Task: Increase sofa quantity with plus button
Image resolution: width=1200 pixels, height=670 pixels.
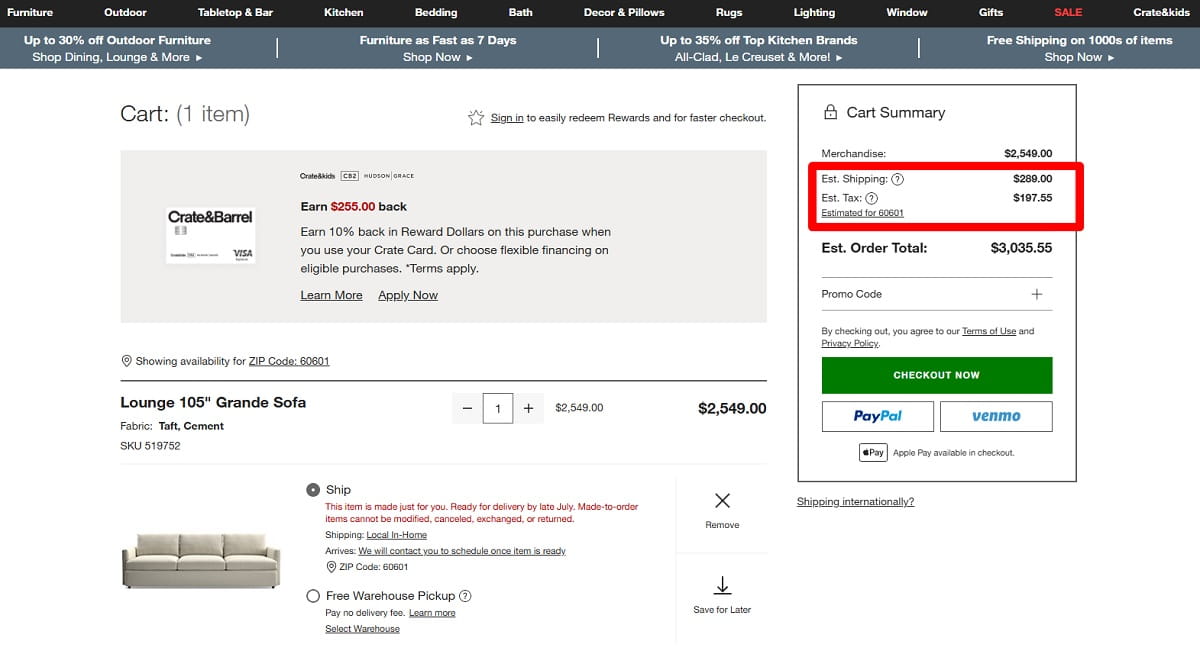Action: [x=528, y=408]
